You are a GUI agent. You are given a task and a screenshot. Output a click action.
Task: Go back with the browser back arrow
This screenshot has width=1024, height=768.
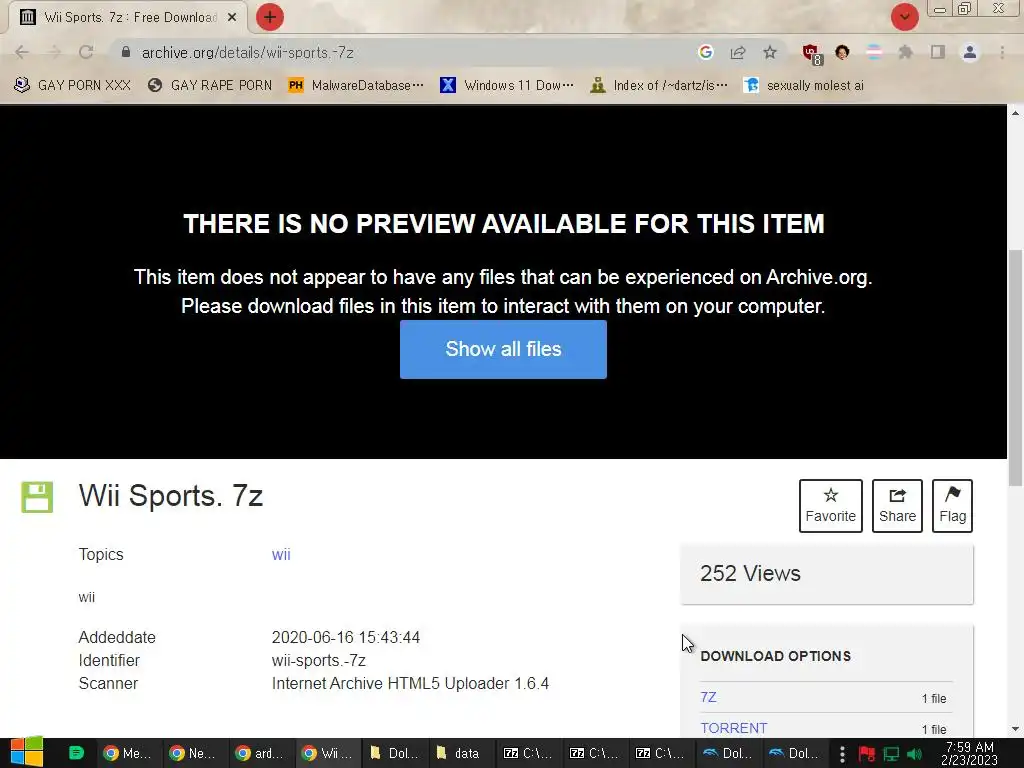[22, 52]
